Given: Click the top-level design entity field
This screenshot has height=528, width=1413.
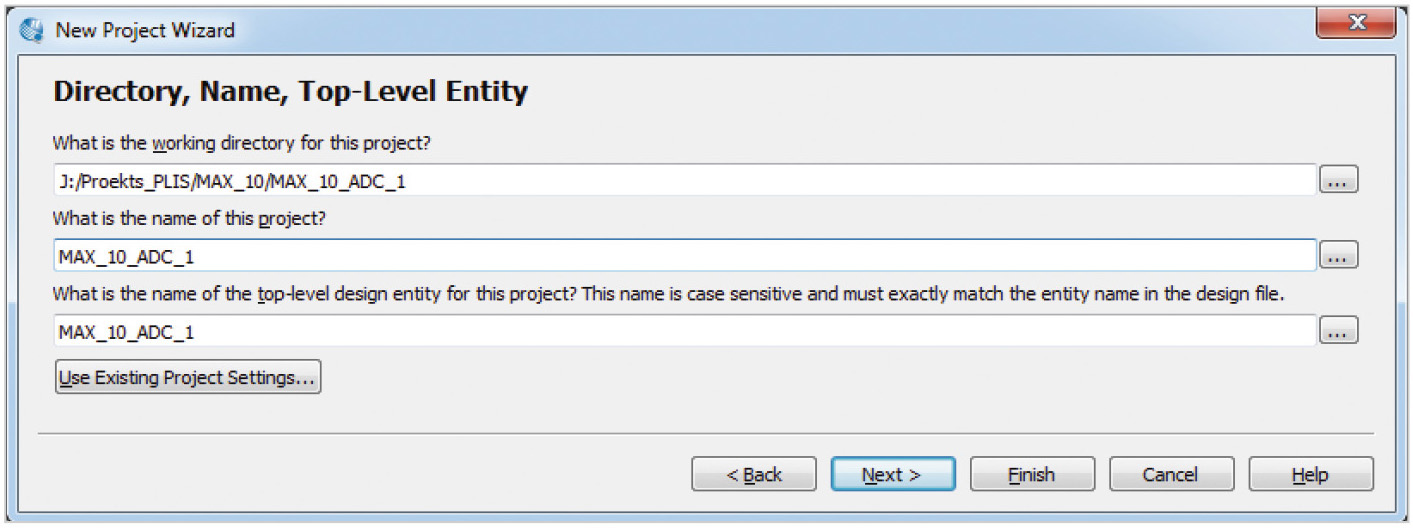Looking at the screenshot, I should point(684,331).
